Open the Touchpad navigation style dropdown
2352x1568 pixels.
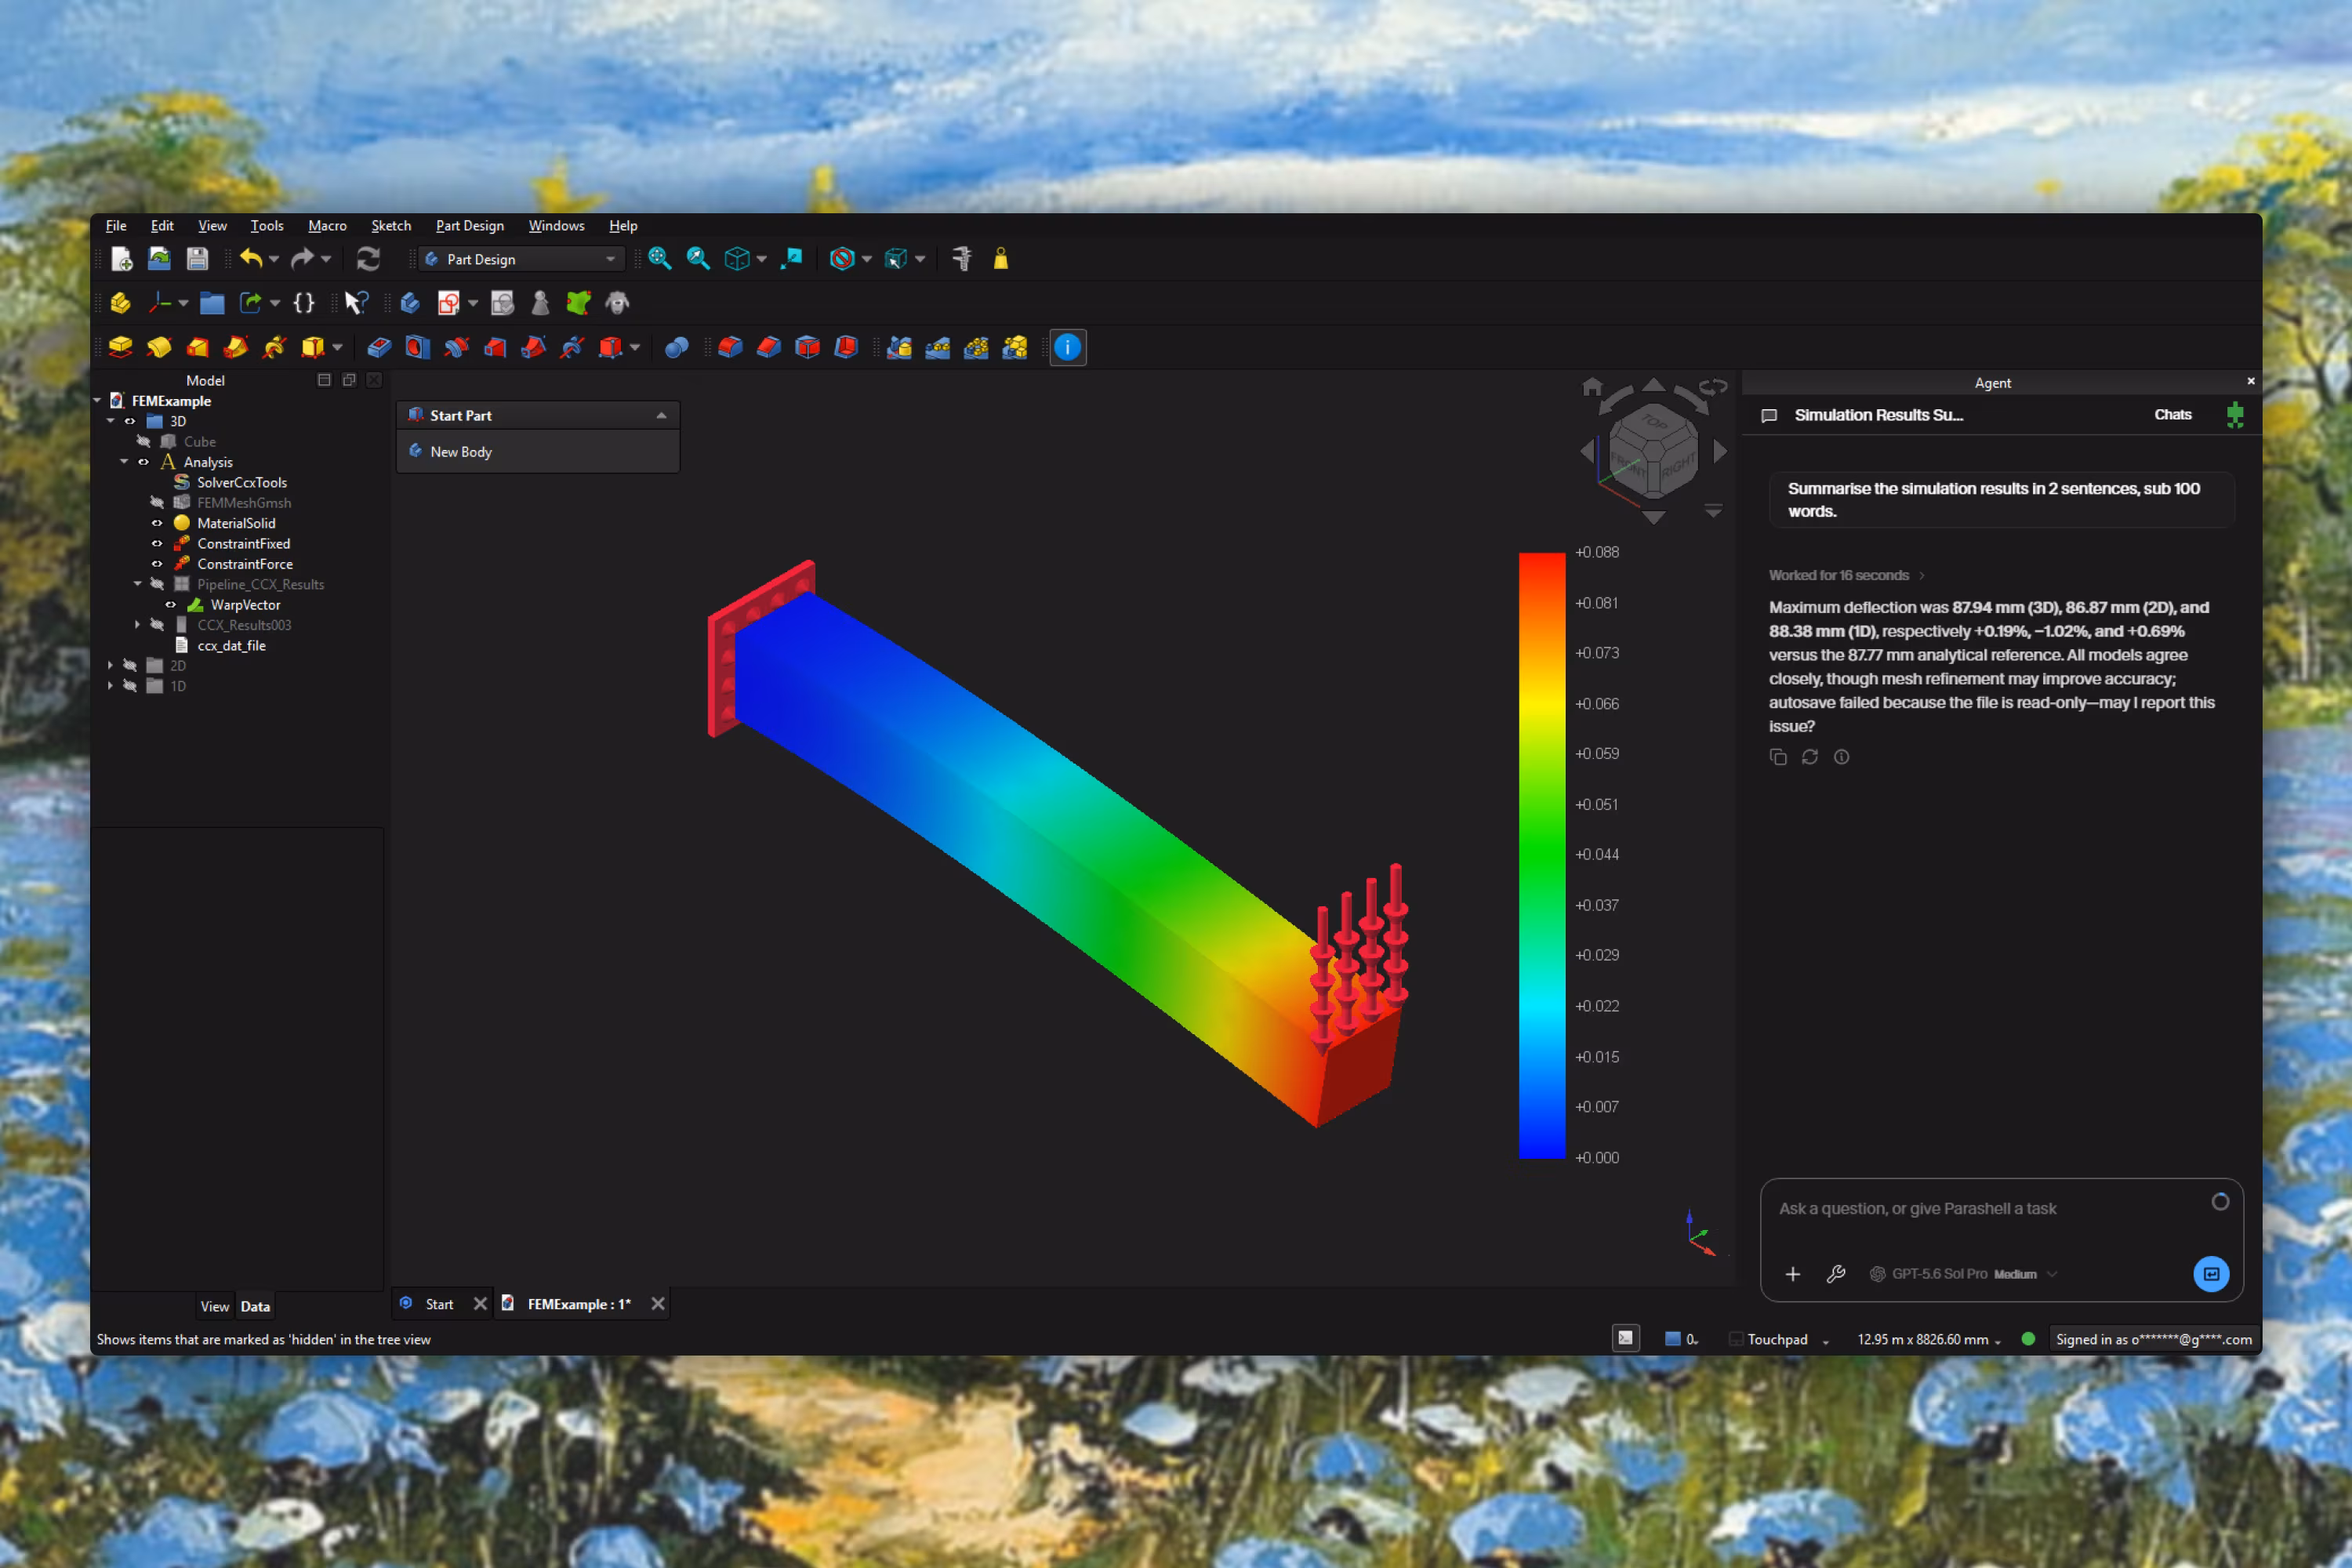pos(1780,1339)
